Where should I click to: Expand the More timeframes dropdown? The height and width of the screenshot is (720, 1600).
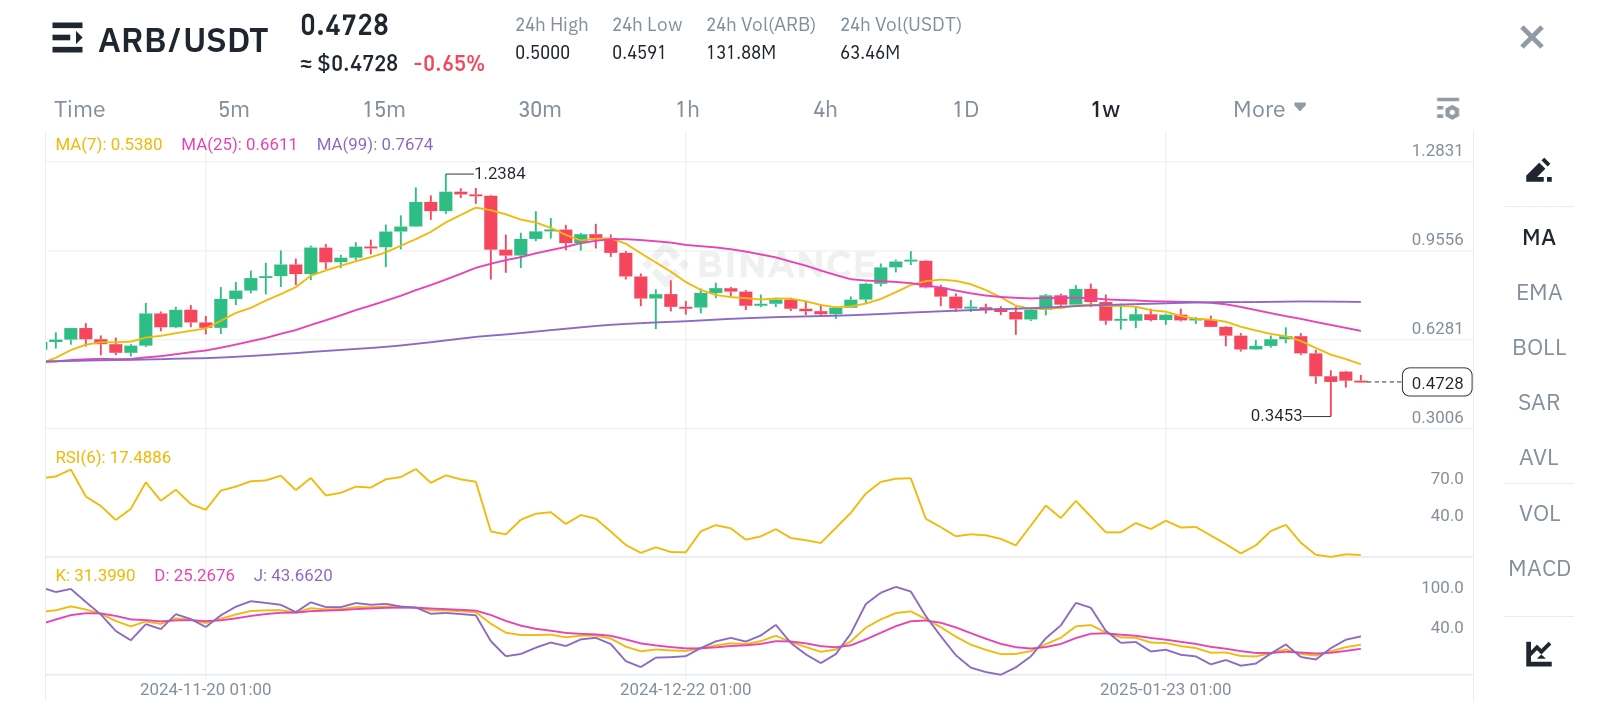(x=1269, y=109)
